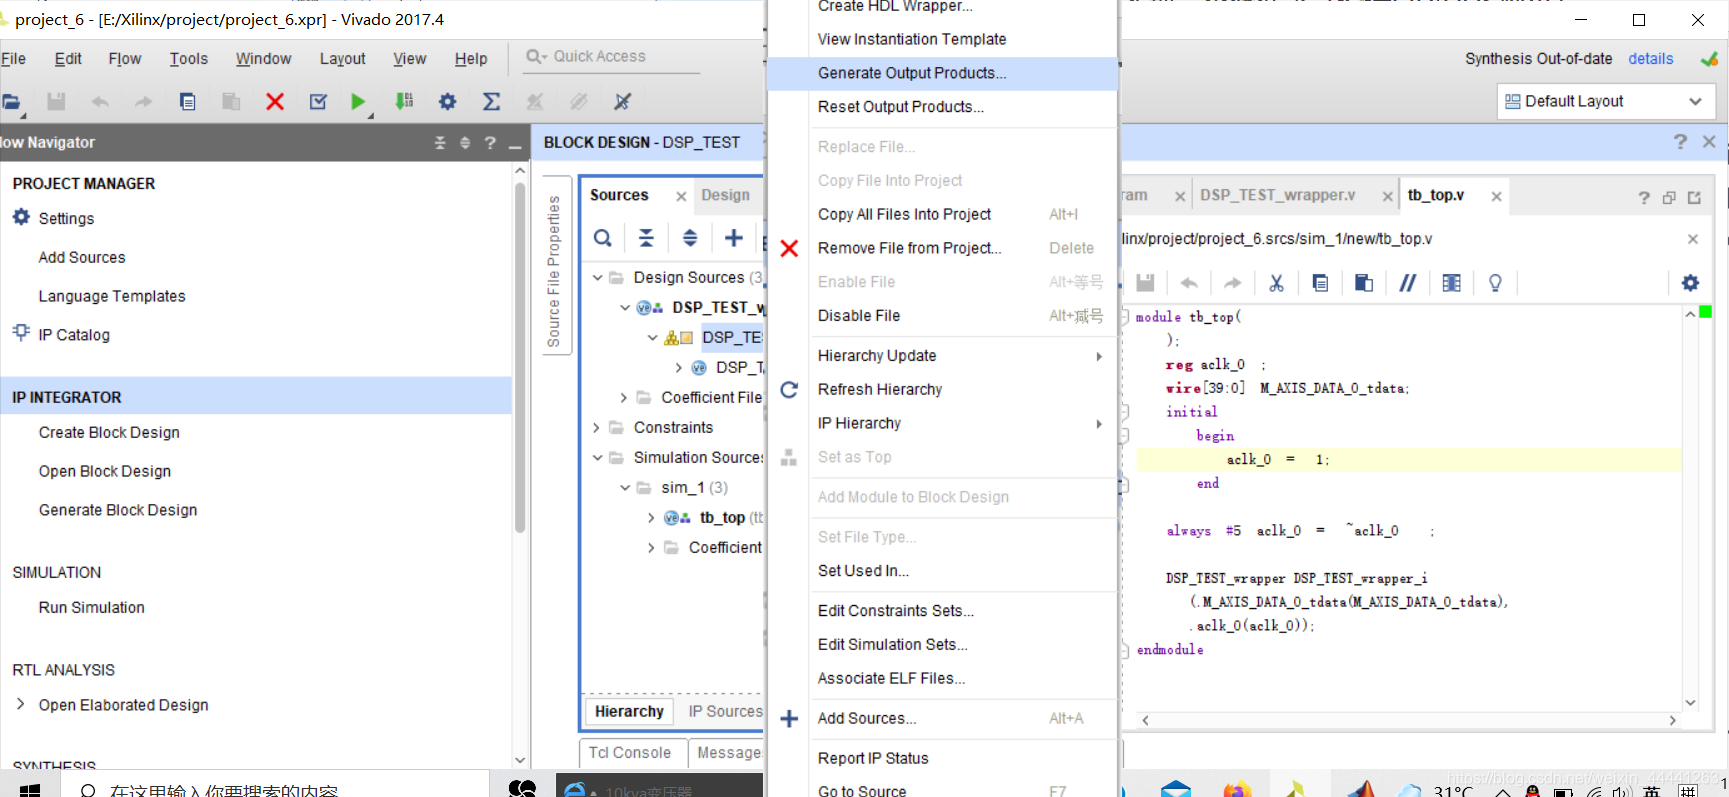
Task: Expand the Constraints tree node
Action: (597, 427)
